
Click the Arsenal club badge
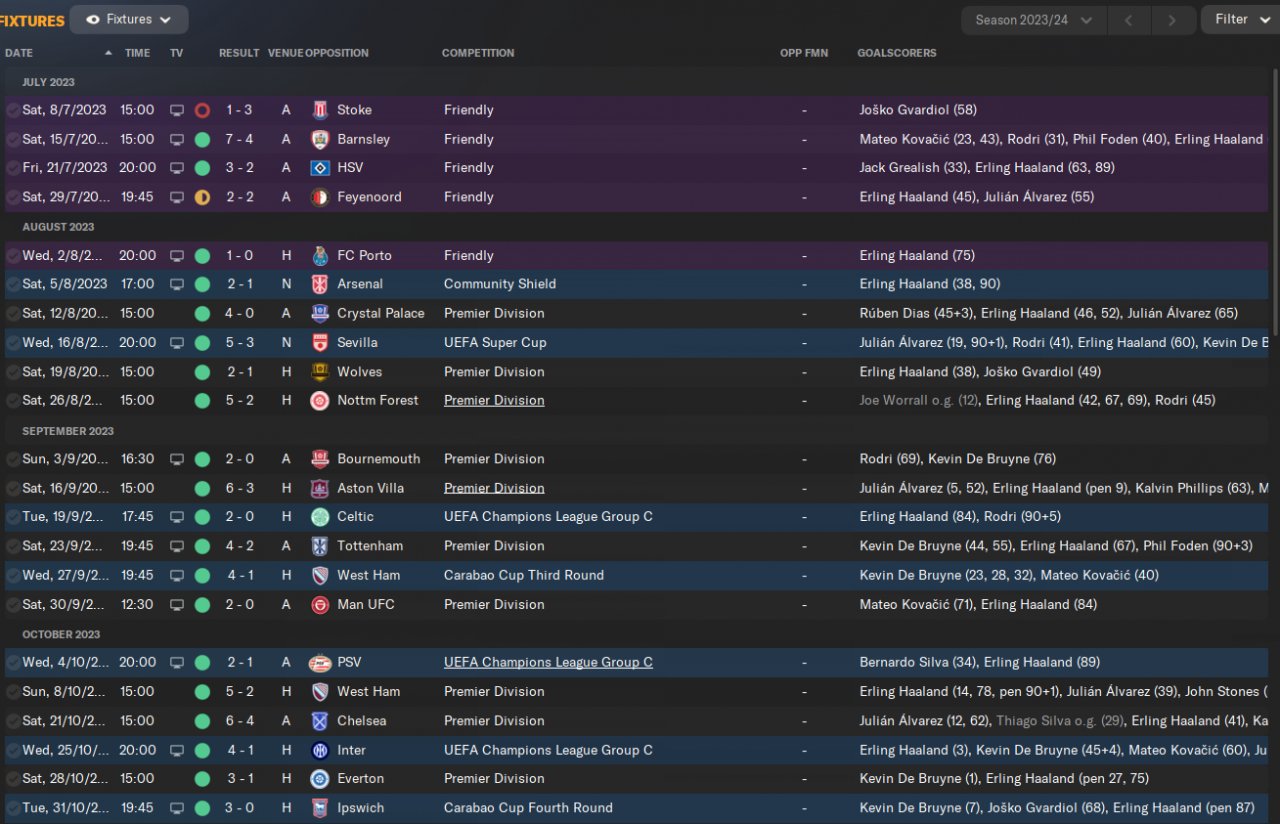(x=320, y=284)
